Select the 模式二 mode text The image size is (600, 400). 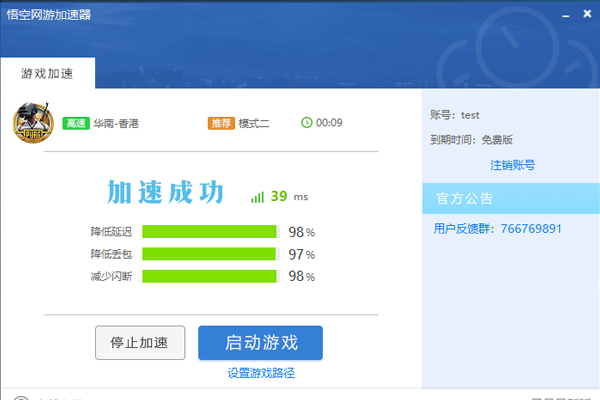(x=254, y=123)
